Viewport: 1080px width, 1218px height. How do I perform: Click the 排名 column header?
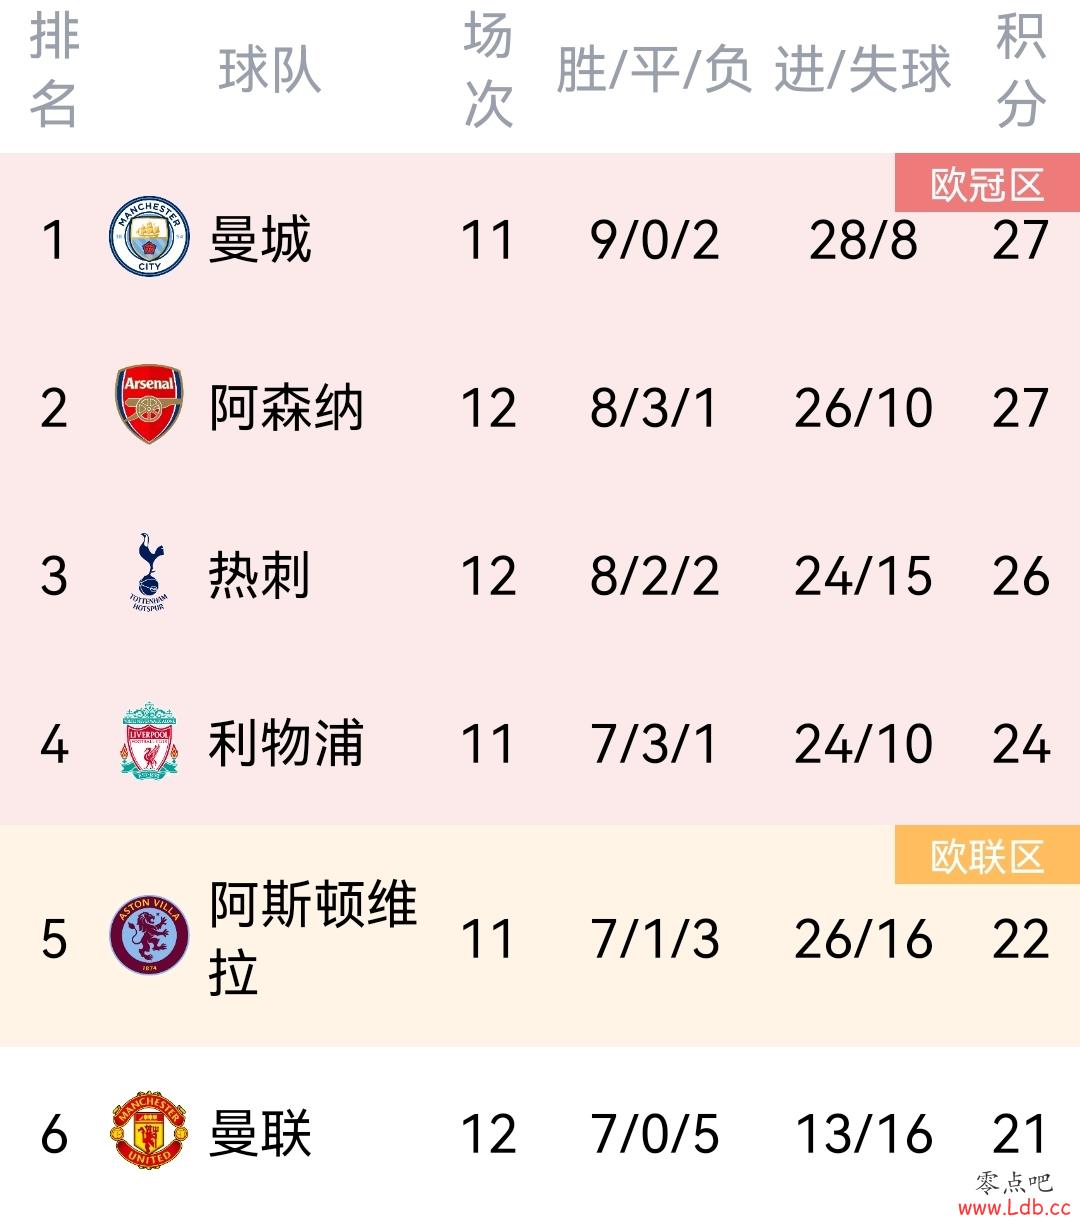pyautogui.click(x=54, y=70)
